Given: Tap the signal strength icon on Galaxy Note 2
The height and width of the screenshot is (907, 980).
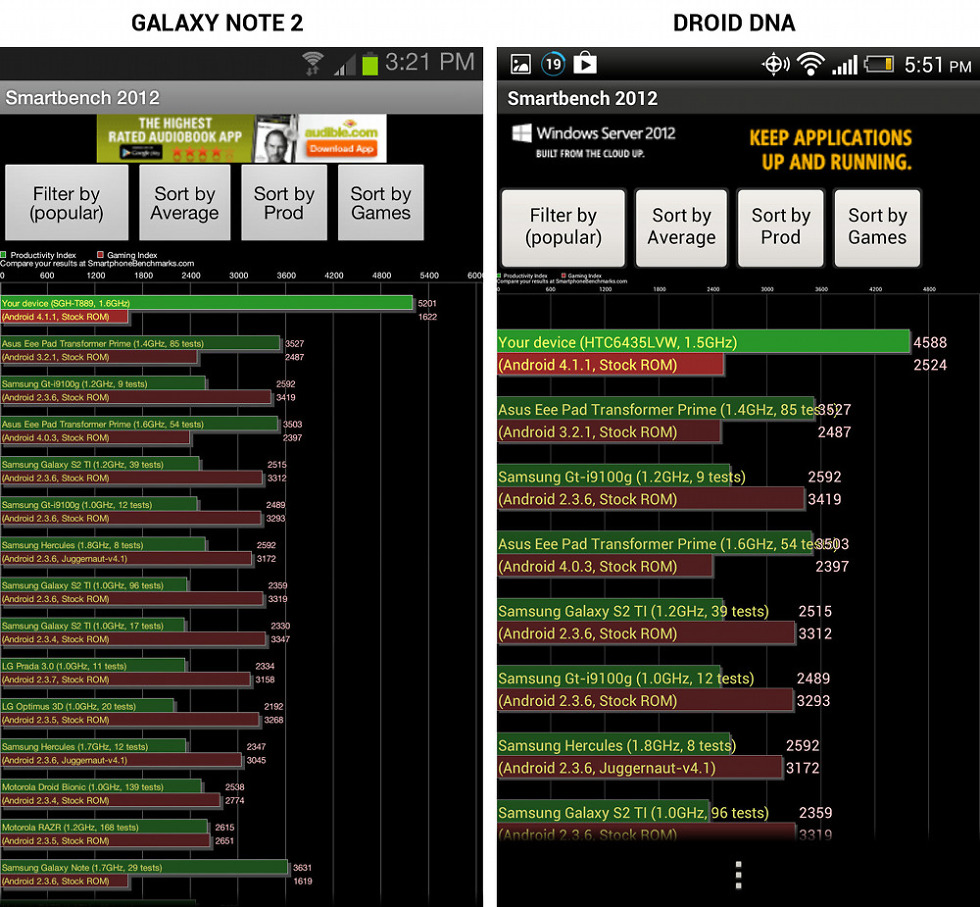Looking at the screenshot, I should pyautogui.click(x=344, y=65).
